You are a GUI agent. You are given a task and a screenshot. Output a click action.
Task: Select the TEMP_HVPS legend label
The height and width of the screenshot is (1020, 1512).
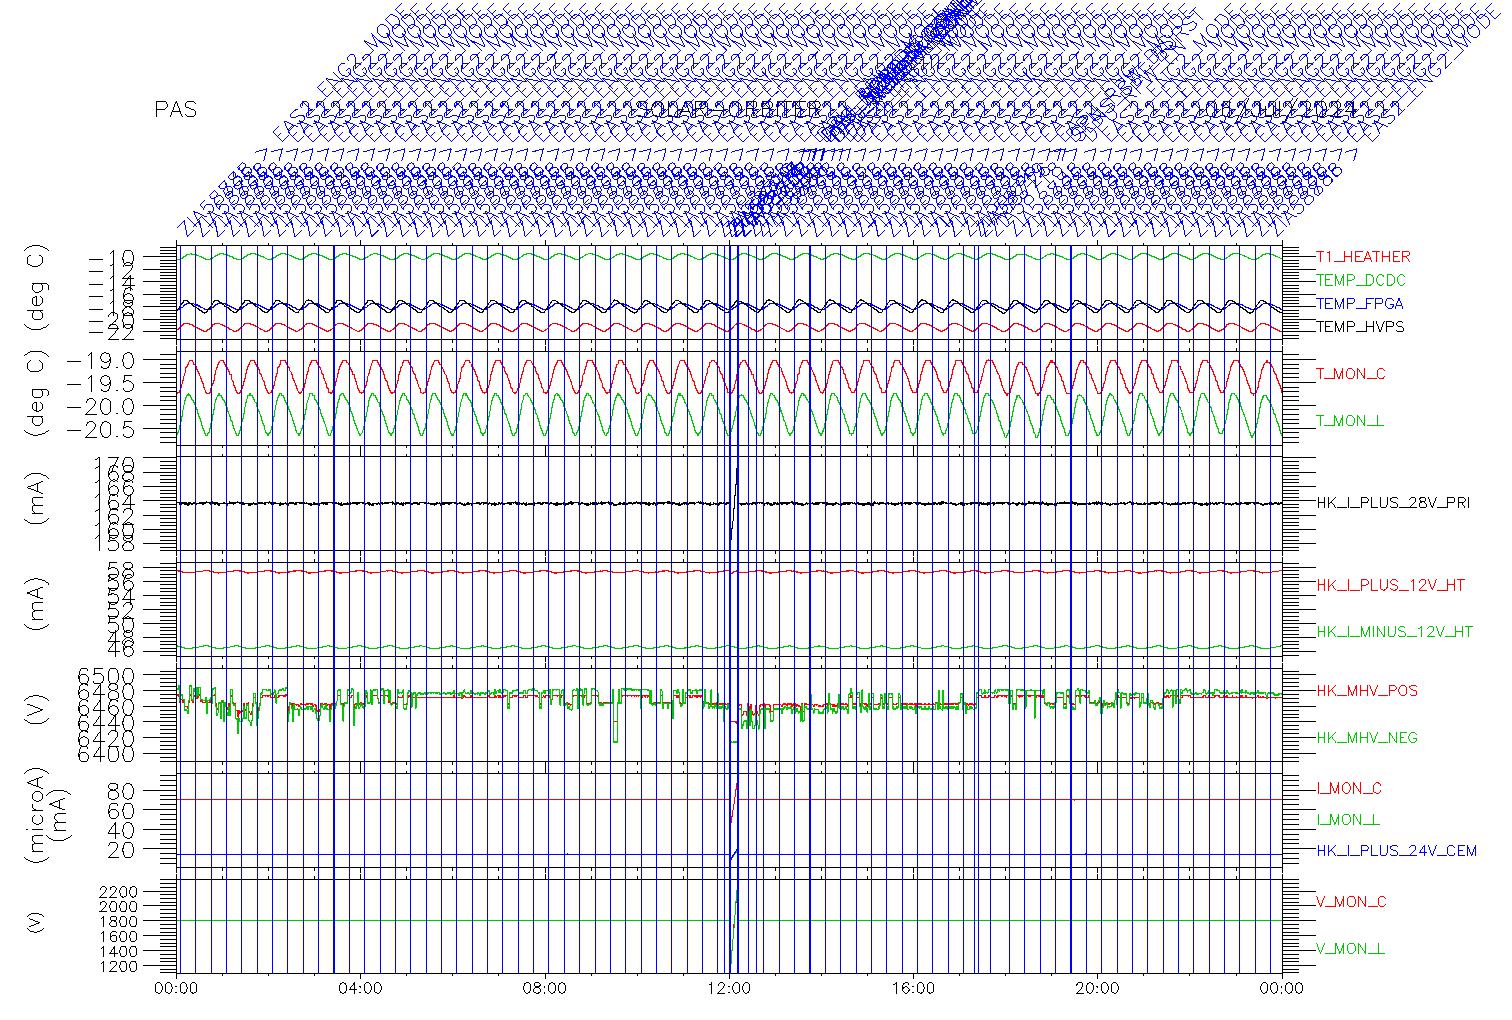pos(1360,327)
